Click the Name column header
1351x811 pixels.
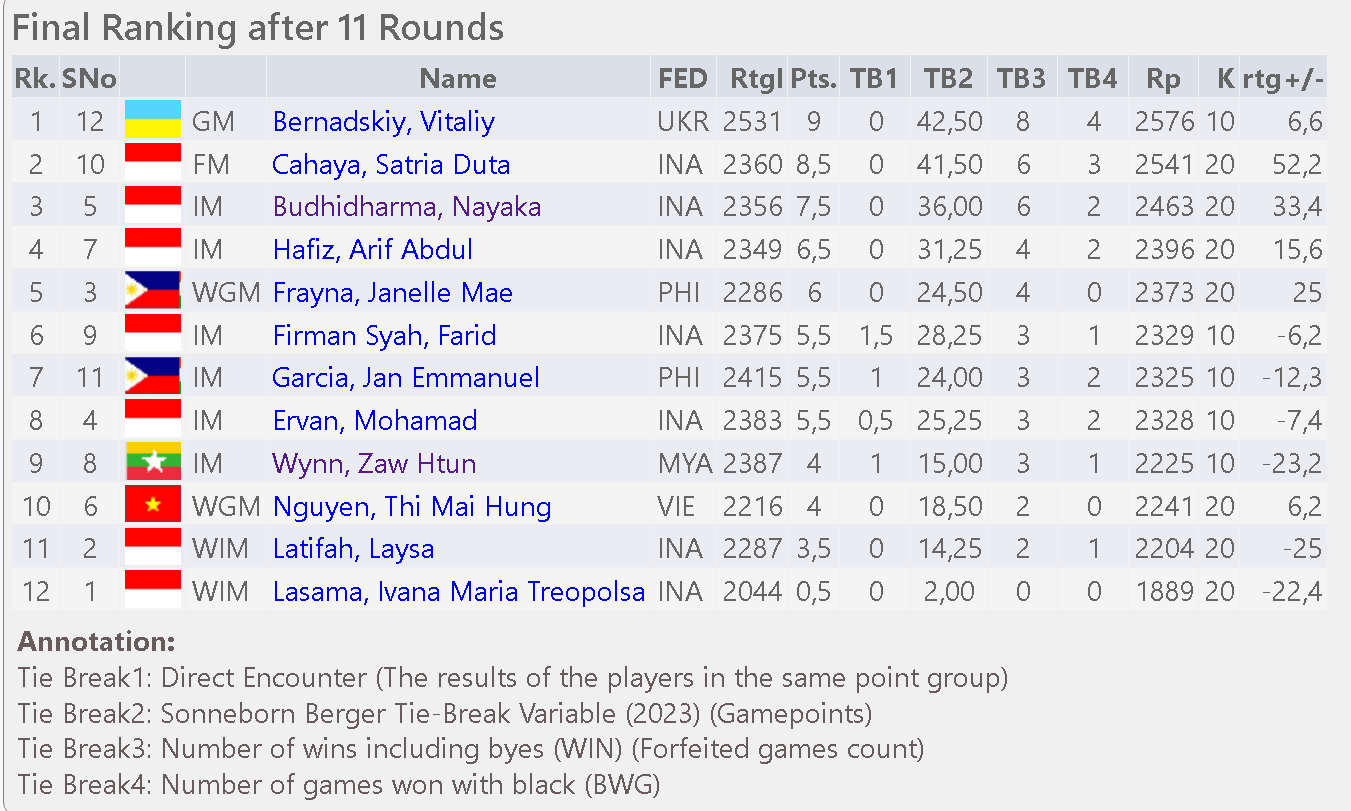pyautogui.click(x=458, y=79)
